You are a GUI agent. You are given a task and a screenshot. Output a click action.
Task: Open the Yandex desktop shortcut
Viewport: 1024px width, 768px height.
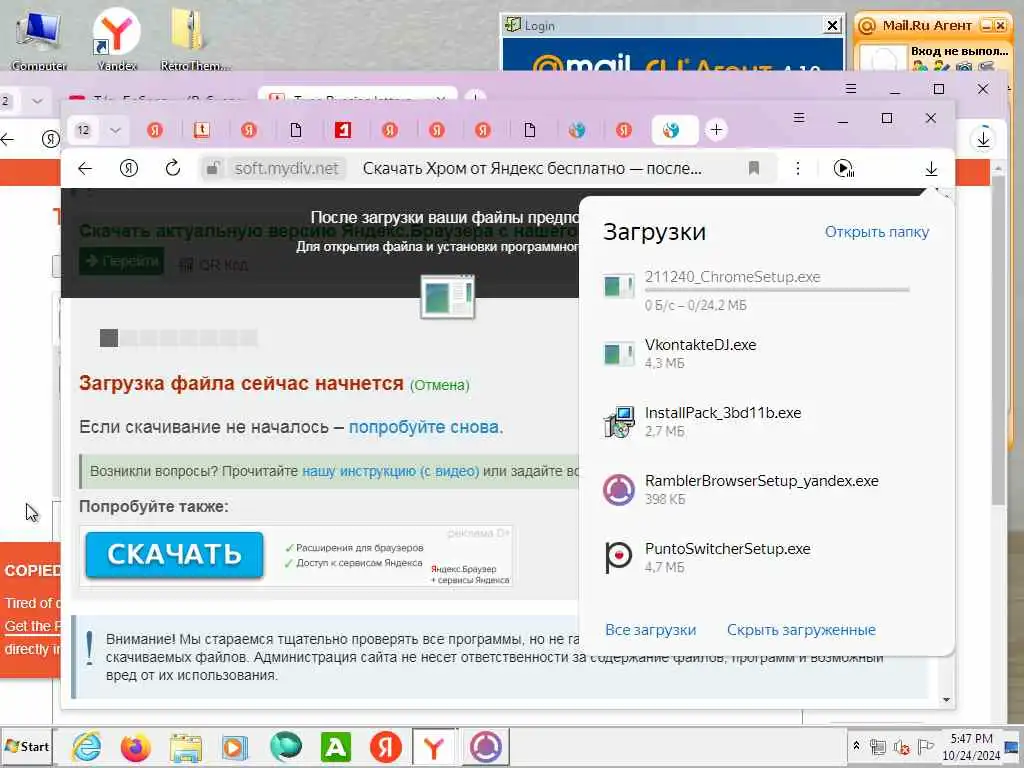(116, 39)
